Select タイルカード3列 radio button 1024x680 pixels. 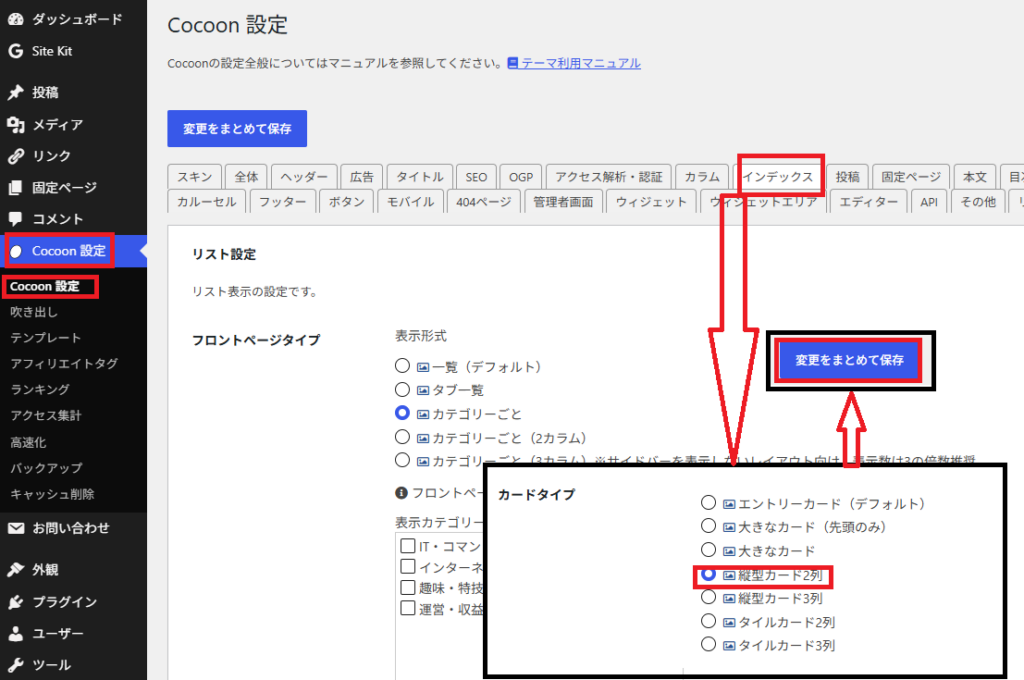(x=709, y=644)
